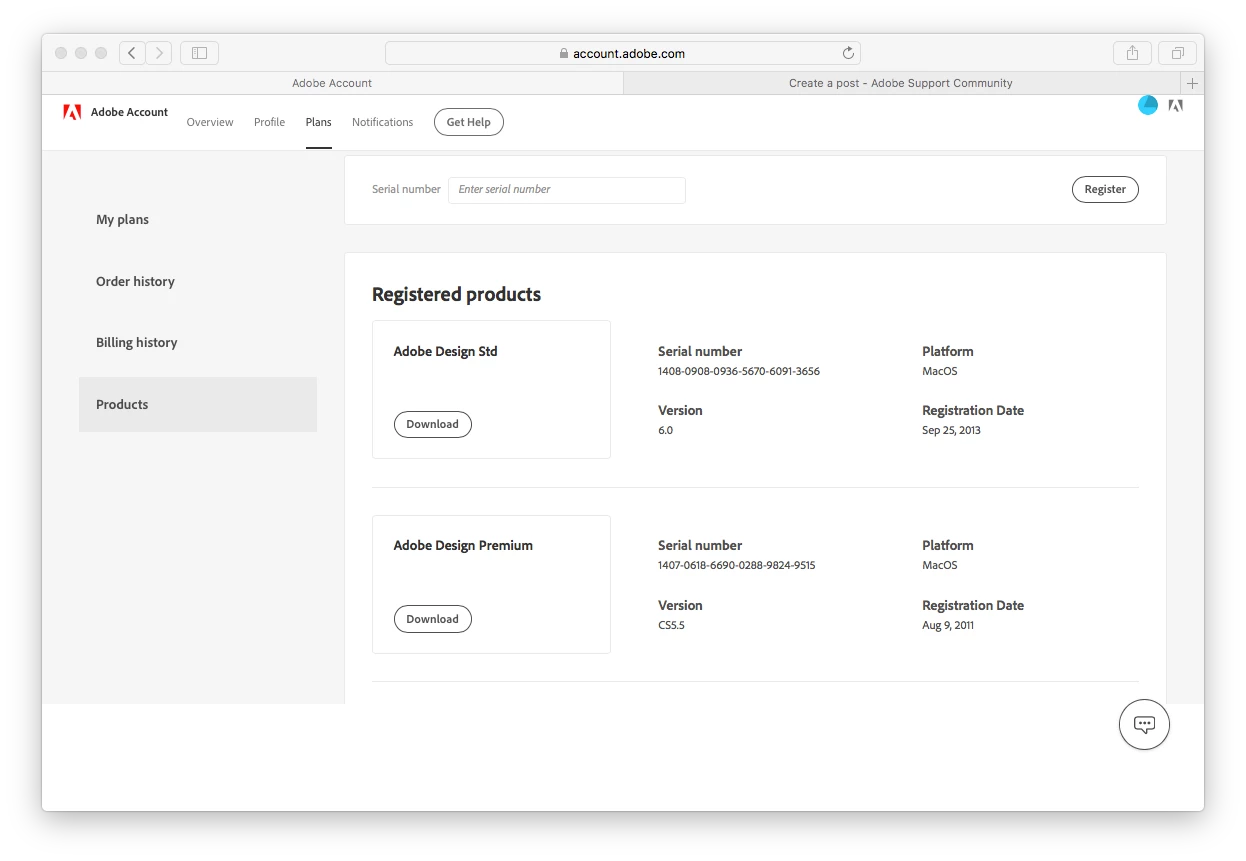1246x861 pixels.
Task: Select serial number 1407-0618-6690-0288-9824-9515
Action: (737, 565)
